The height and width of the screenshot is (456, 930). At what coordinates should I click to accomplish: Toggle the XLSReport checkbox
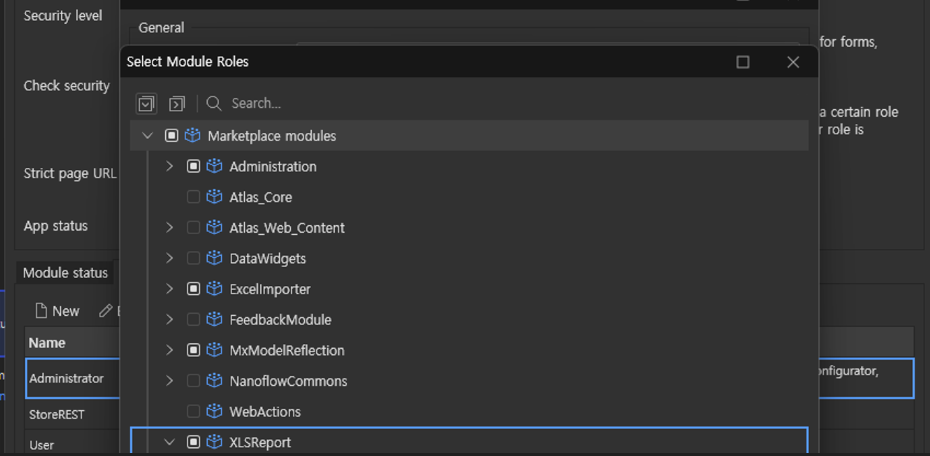193,442
